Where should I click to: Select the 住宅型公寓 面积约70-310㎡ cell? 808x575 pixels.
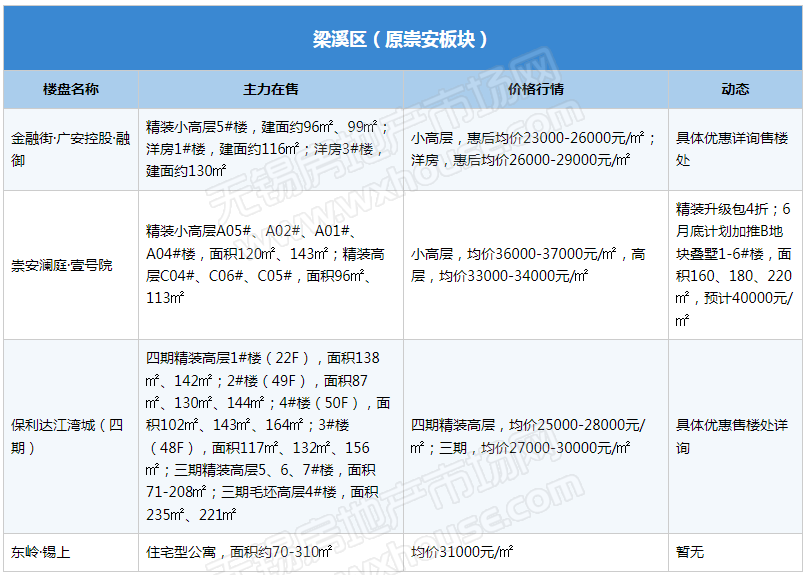pyautogui.click(x=240, y=551)
